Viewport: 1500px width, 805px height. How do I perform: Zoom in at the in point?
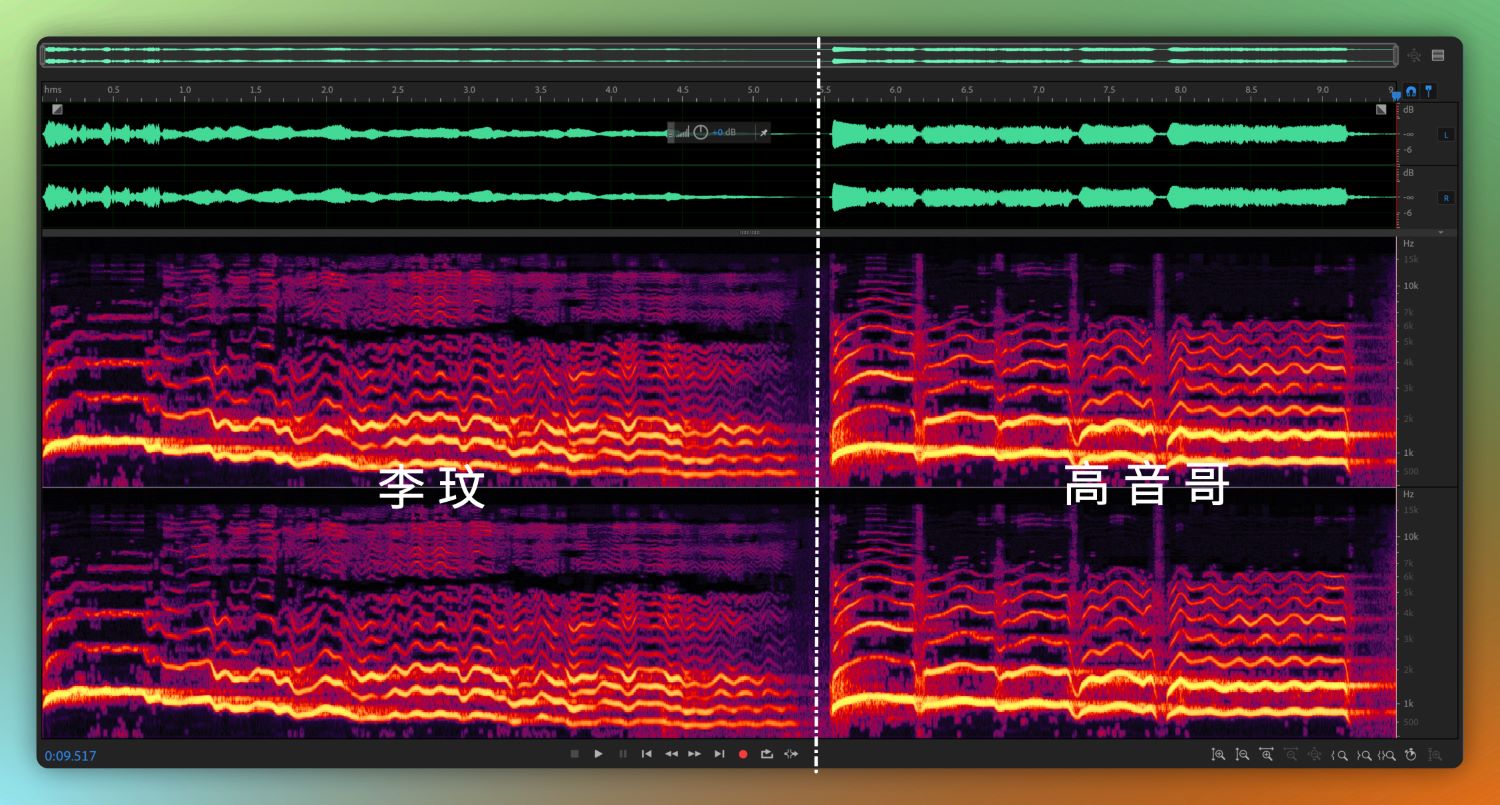coord(1340,755)
